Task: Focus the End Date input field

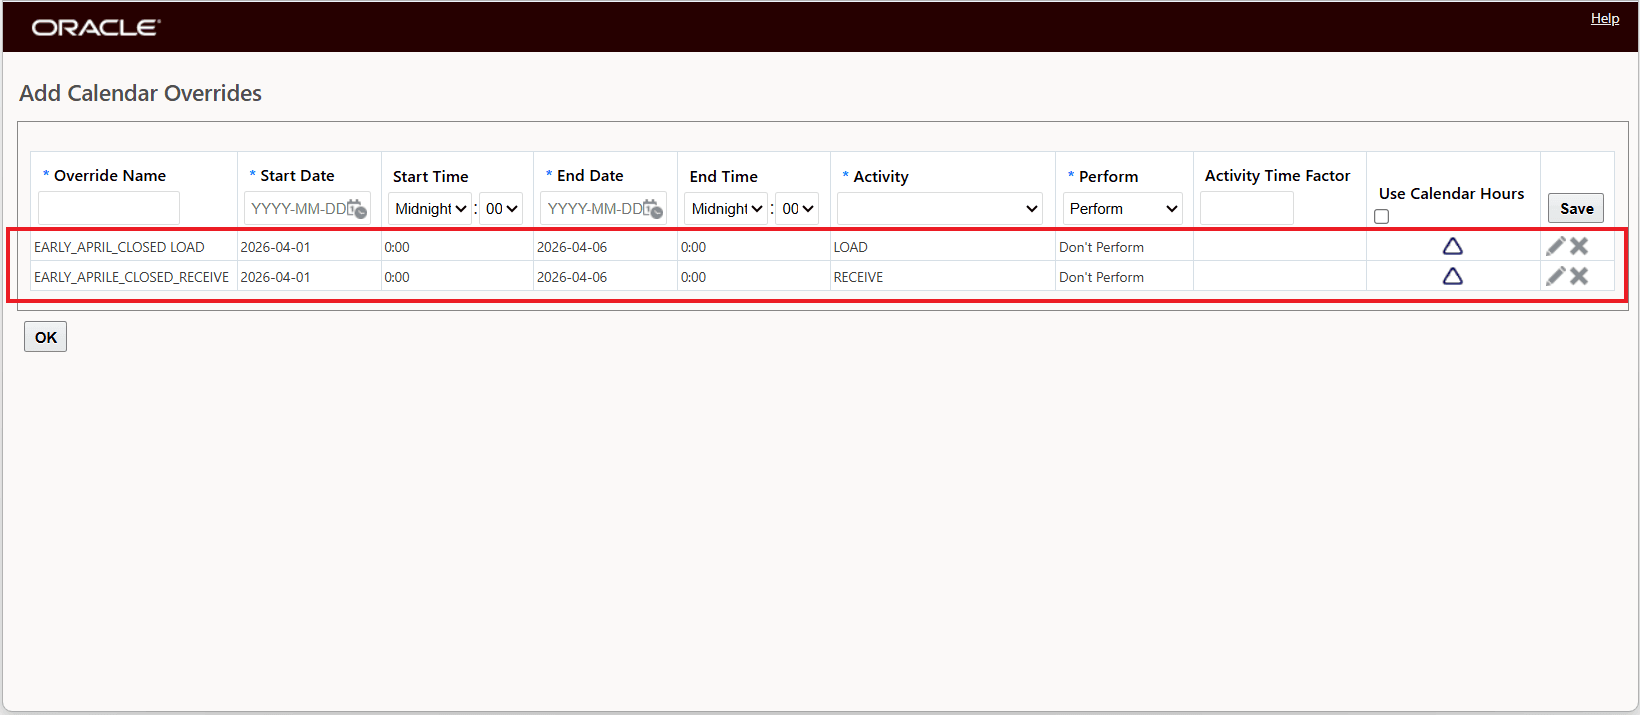Action: tap(603, 209)
